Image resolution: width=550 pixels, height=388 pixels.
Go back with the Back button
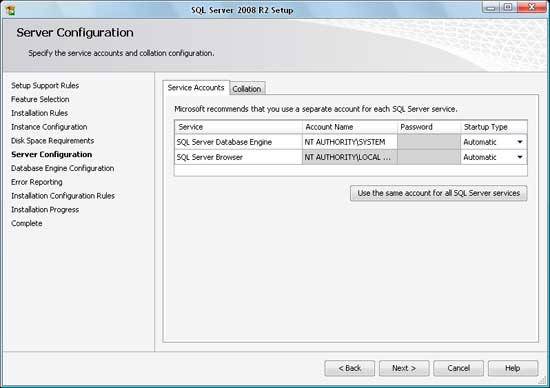click(x=349, y=368)
